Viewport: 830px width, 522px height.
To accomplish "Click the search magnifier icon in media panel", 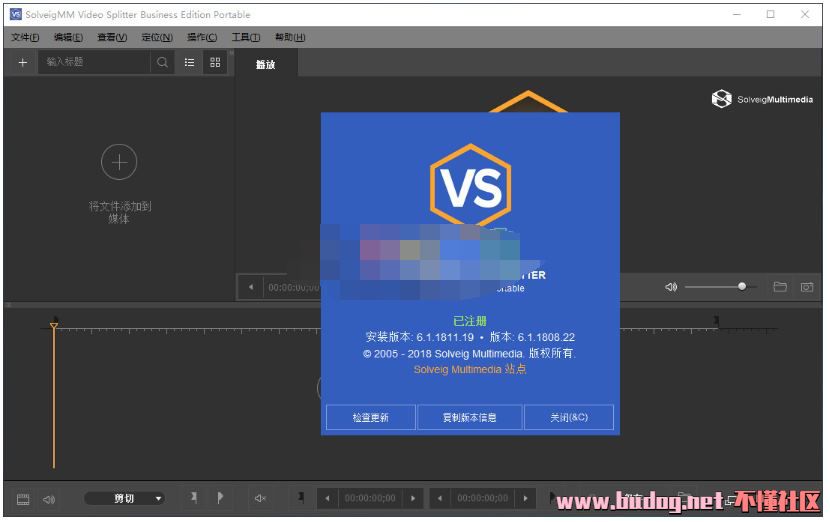I will (162, 62).
